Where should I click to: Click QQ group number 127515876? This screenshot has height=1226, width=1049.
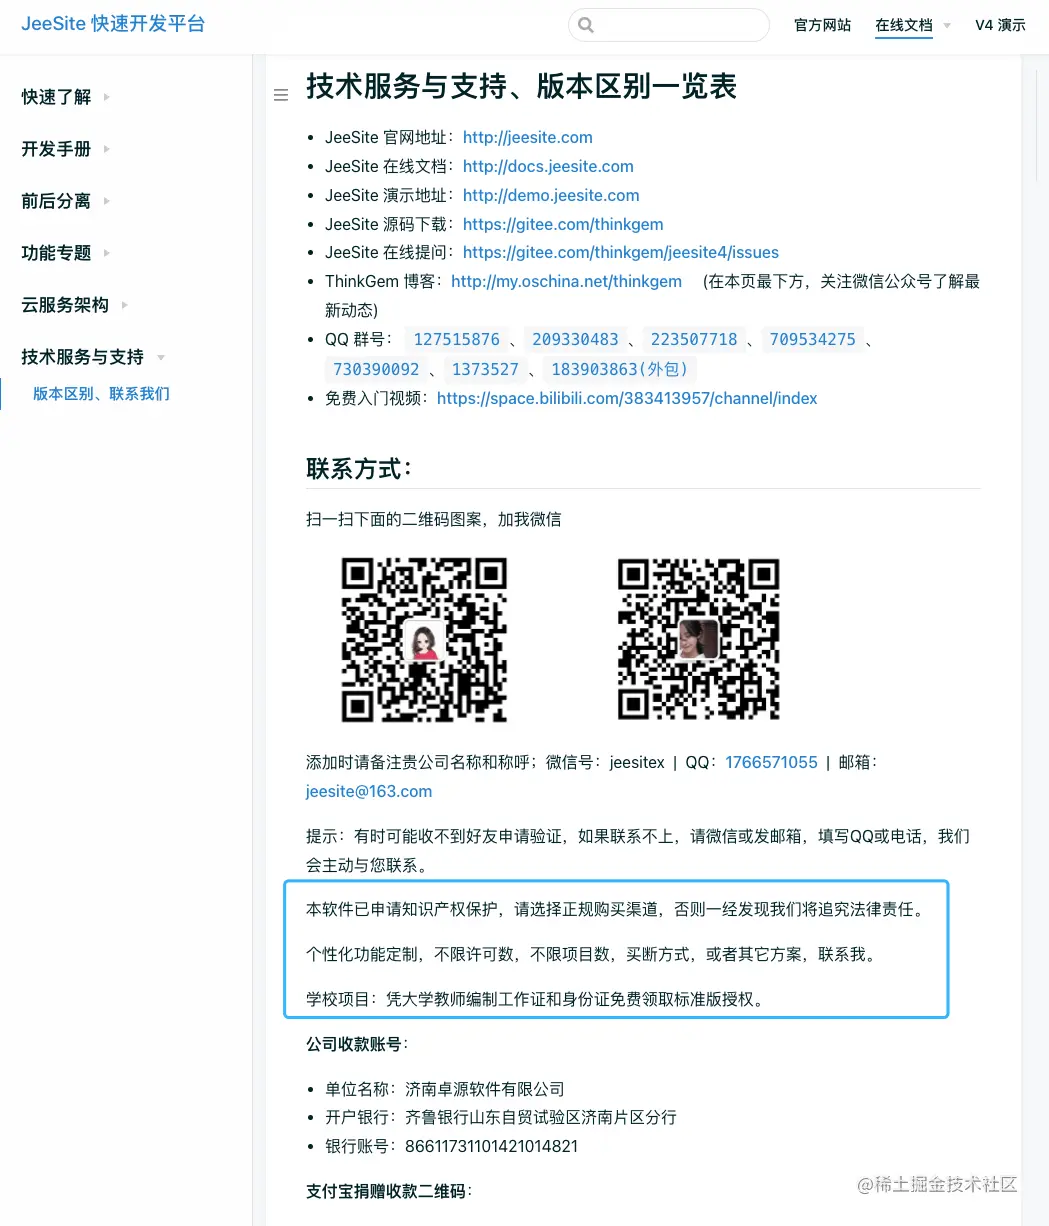(x=457, y=340)
